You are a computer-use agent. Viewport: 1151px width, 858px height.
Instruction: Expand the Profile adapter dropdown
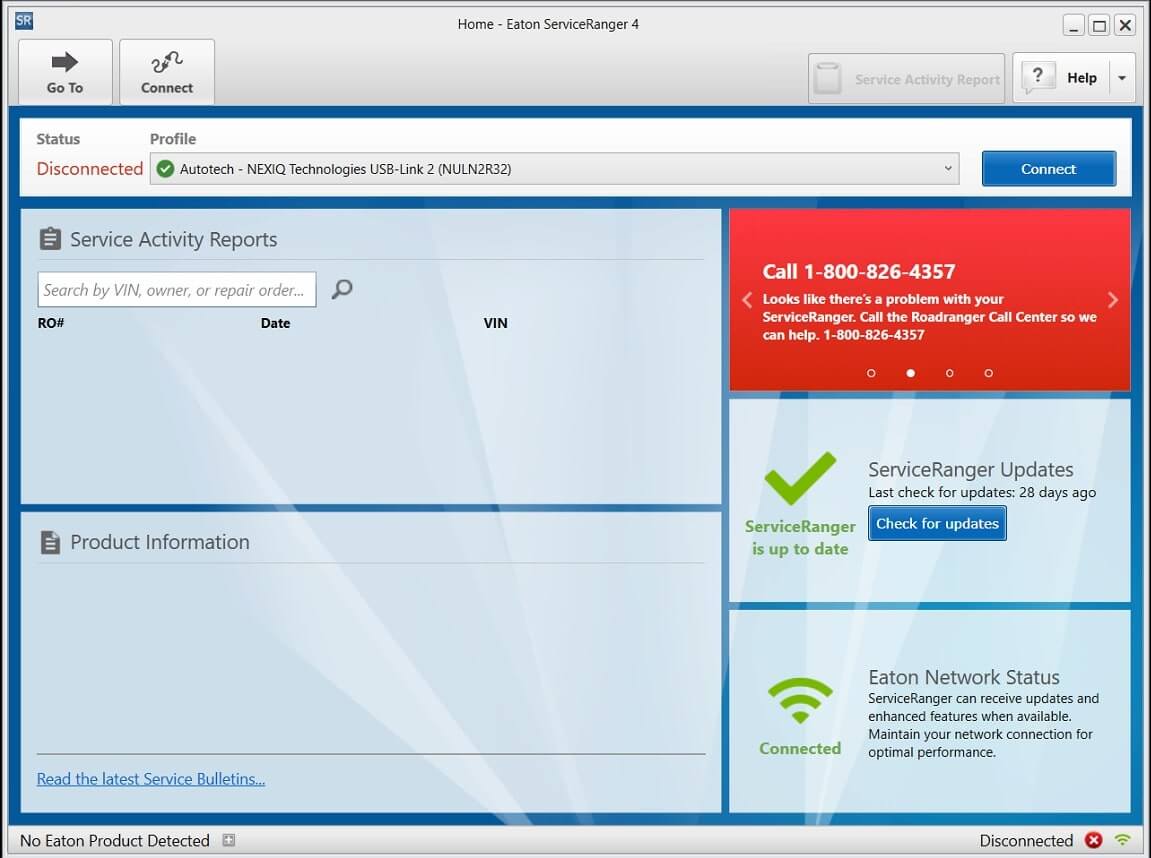coord(948,169)
